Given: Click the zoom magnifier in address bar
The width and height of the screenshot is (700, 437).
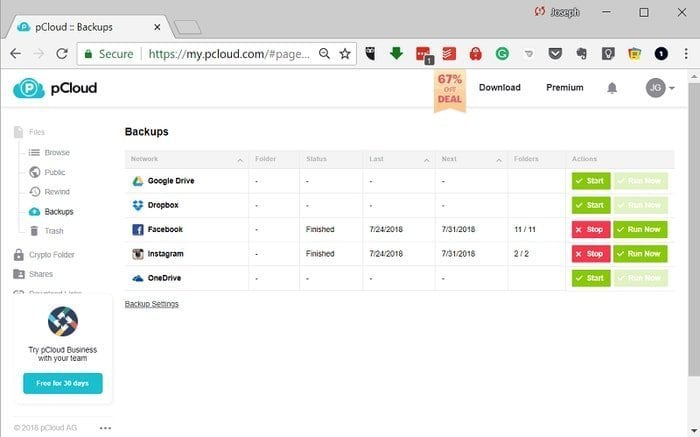Looking at the screenshot, I should (325, 54).
